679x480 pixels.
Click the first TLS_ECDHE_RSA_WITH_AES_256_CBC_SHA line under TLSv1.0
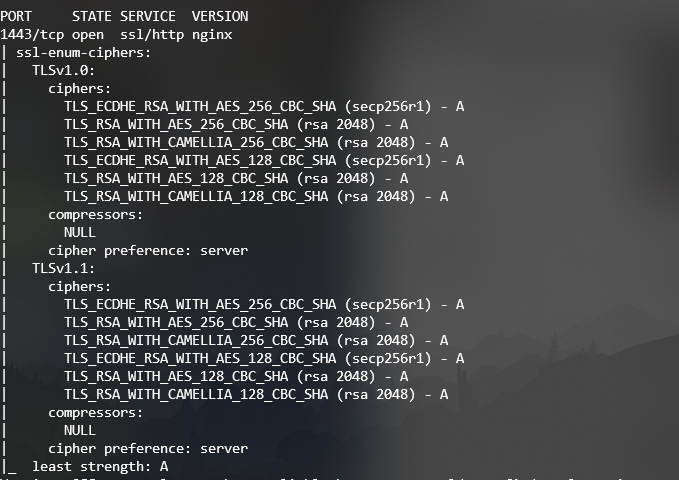click(264, 107)
